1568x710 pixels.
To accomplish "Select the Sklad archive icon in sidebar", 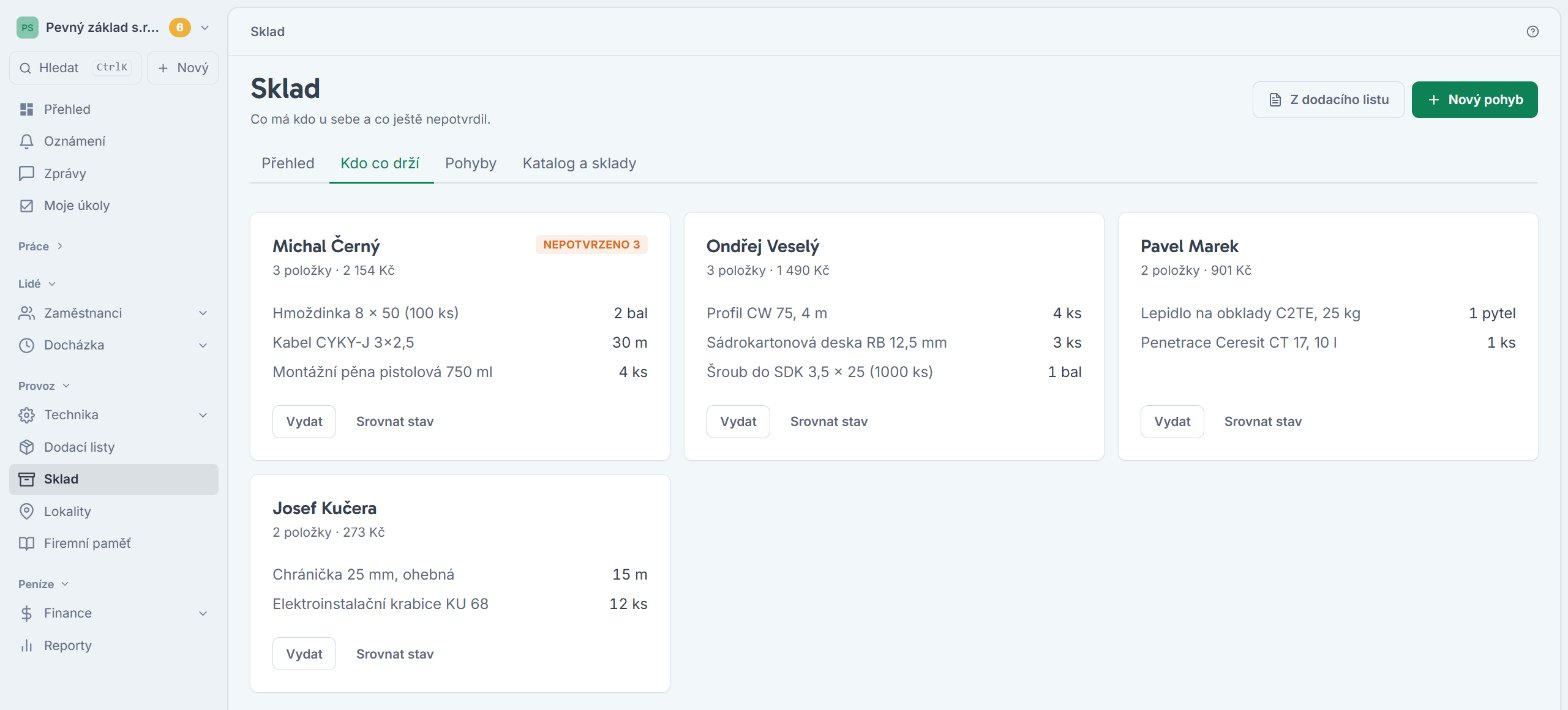I will coord(27,479).
